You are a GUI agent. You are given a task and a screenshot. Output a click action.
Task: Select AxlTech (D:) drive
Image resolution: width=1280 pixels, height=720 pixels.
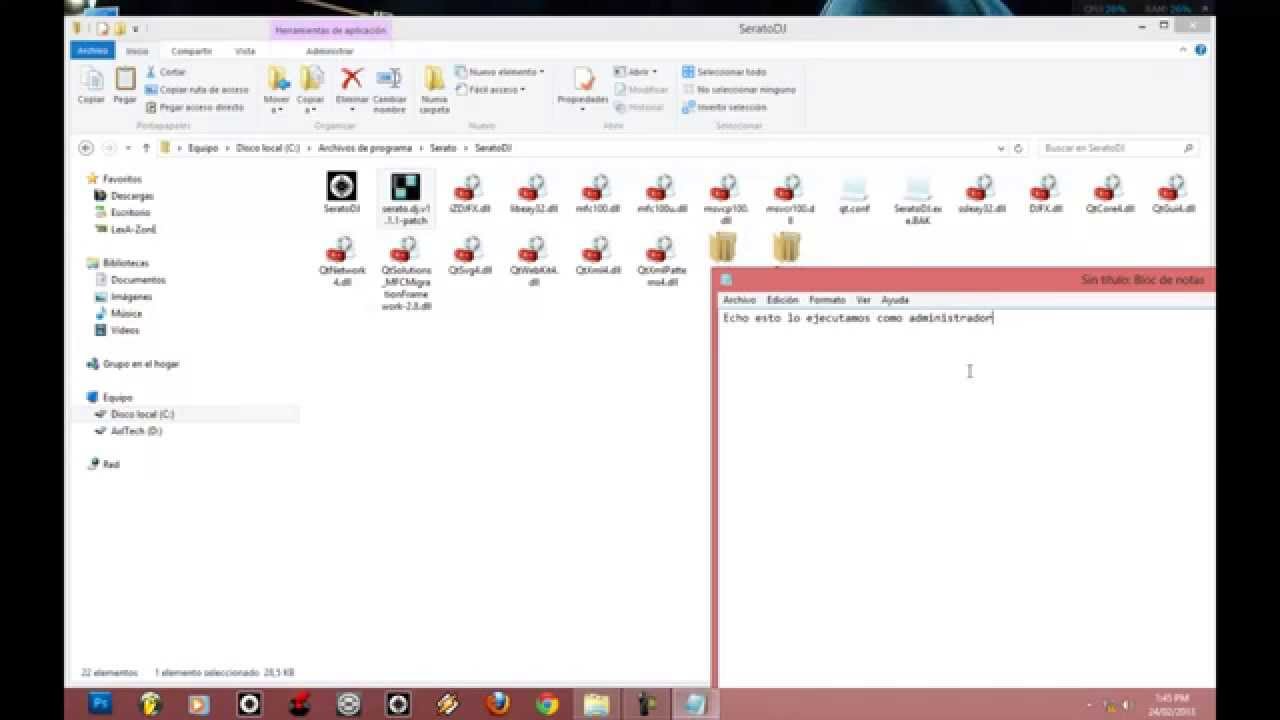pos(136,431)
